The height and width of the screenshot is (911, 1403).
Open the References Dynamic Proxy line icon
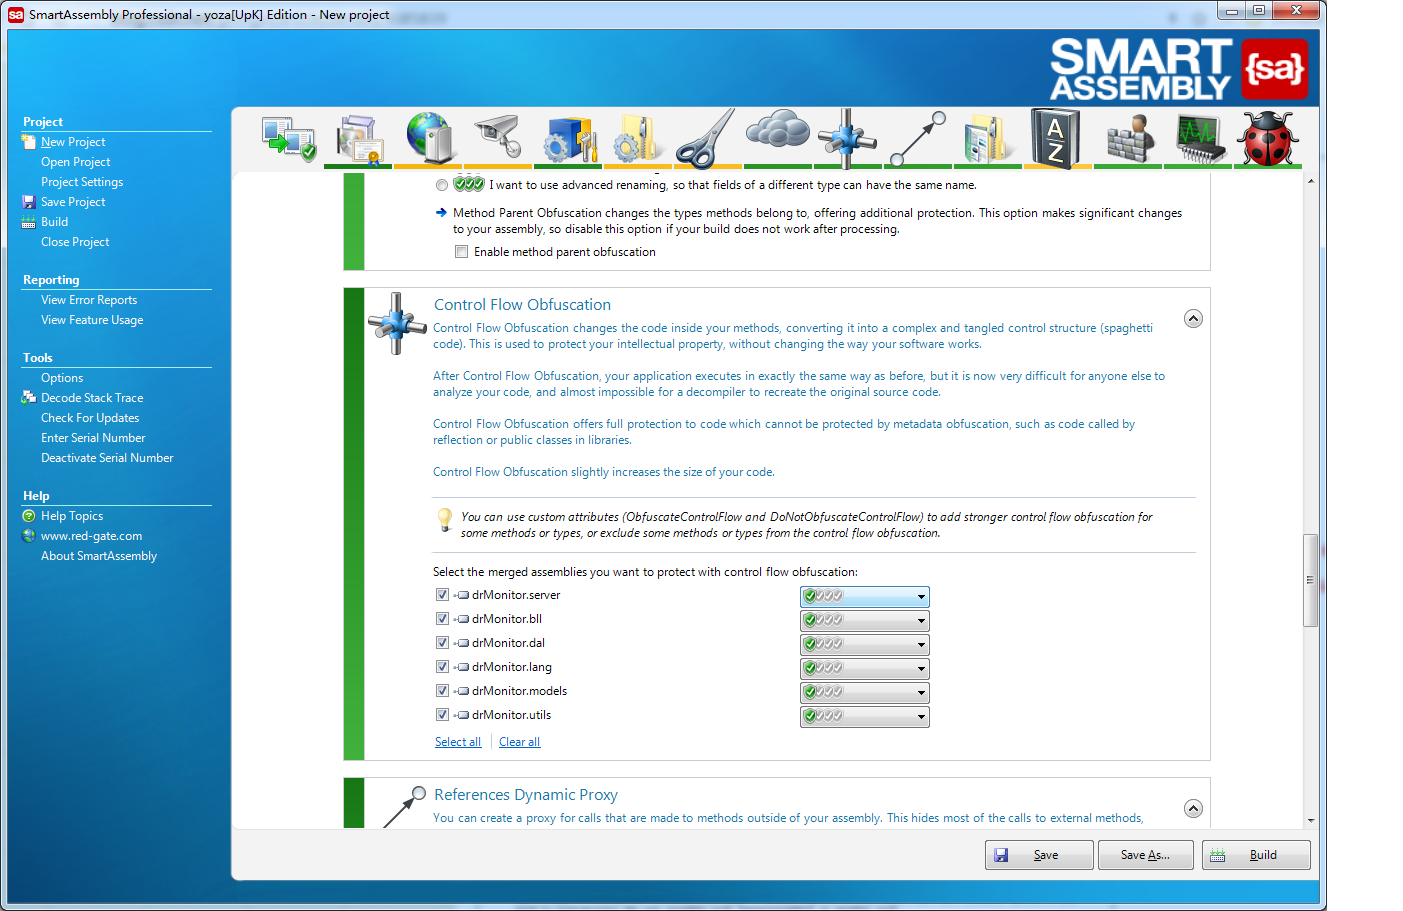coord(918,138)
